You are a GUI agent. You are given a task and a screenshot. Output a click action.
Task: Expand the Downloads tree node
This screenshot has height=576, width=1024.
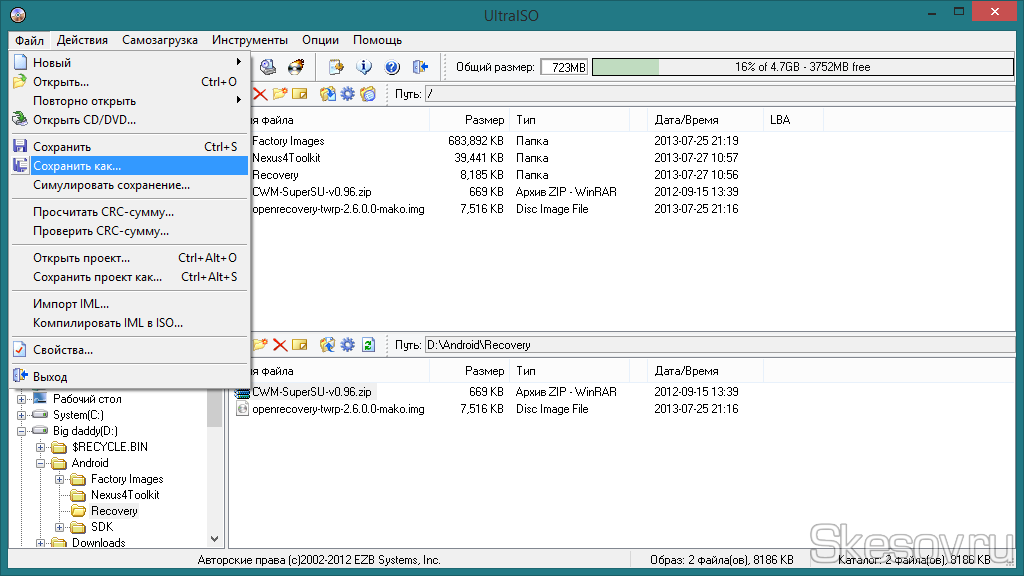(40, 543)
